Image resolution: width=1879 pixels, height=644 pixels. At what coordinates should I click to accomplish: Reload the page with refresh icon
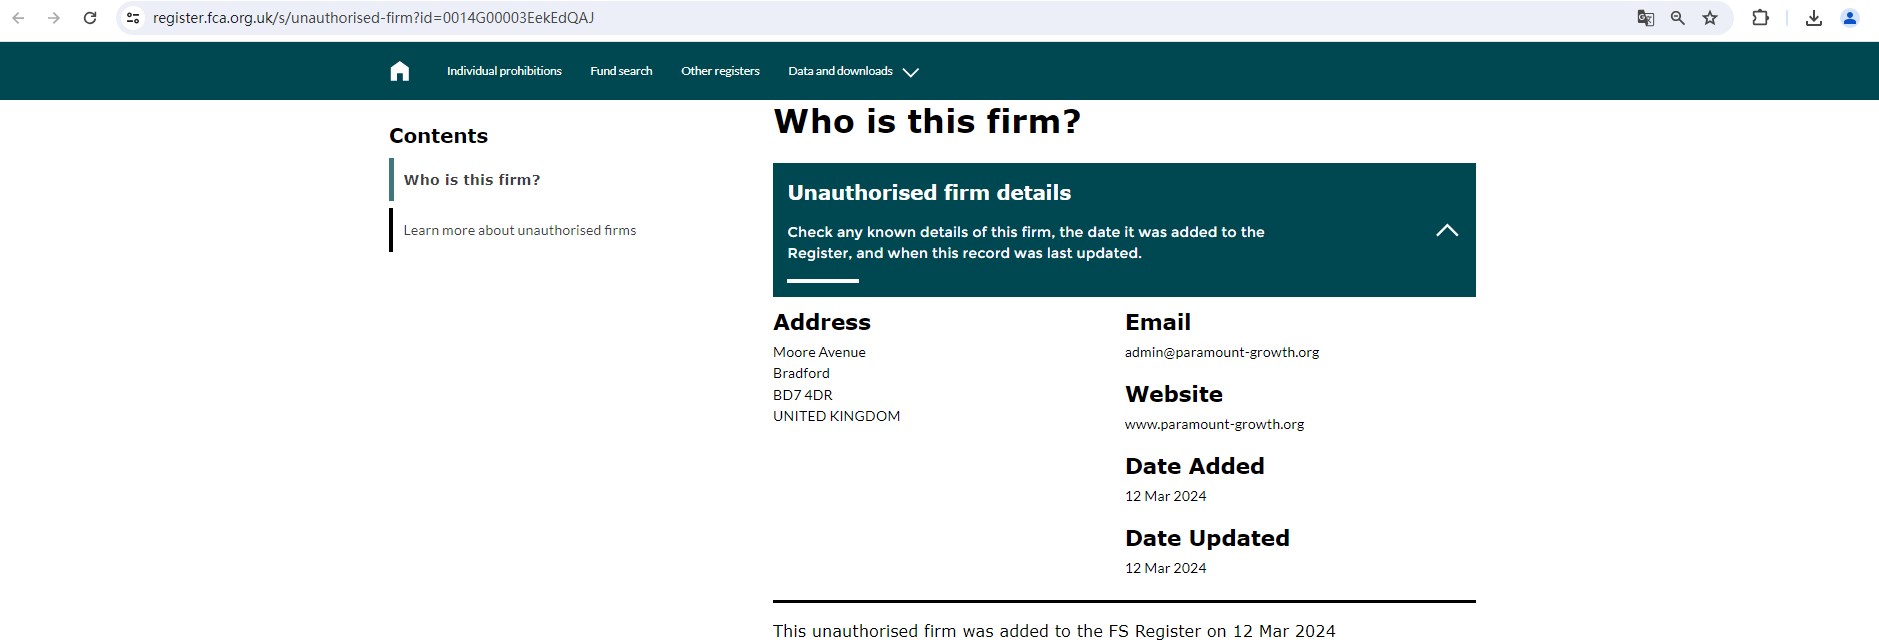click(x=90, y=18)
